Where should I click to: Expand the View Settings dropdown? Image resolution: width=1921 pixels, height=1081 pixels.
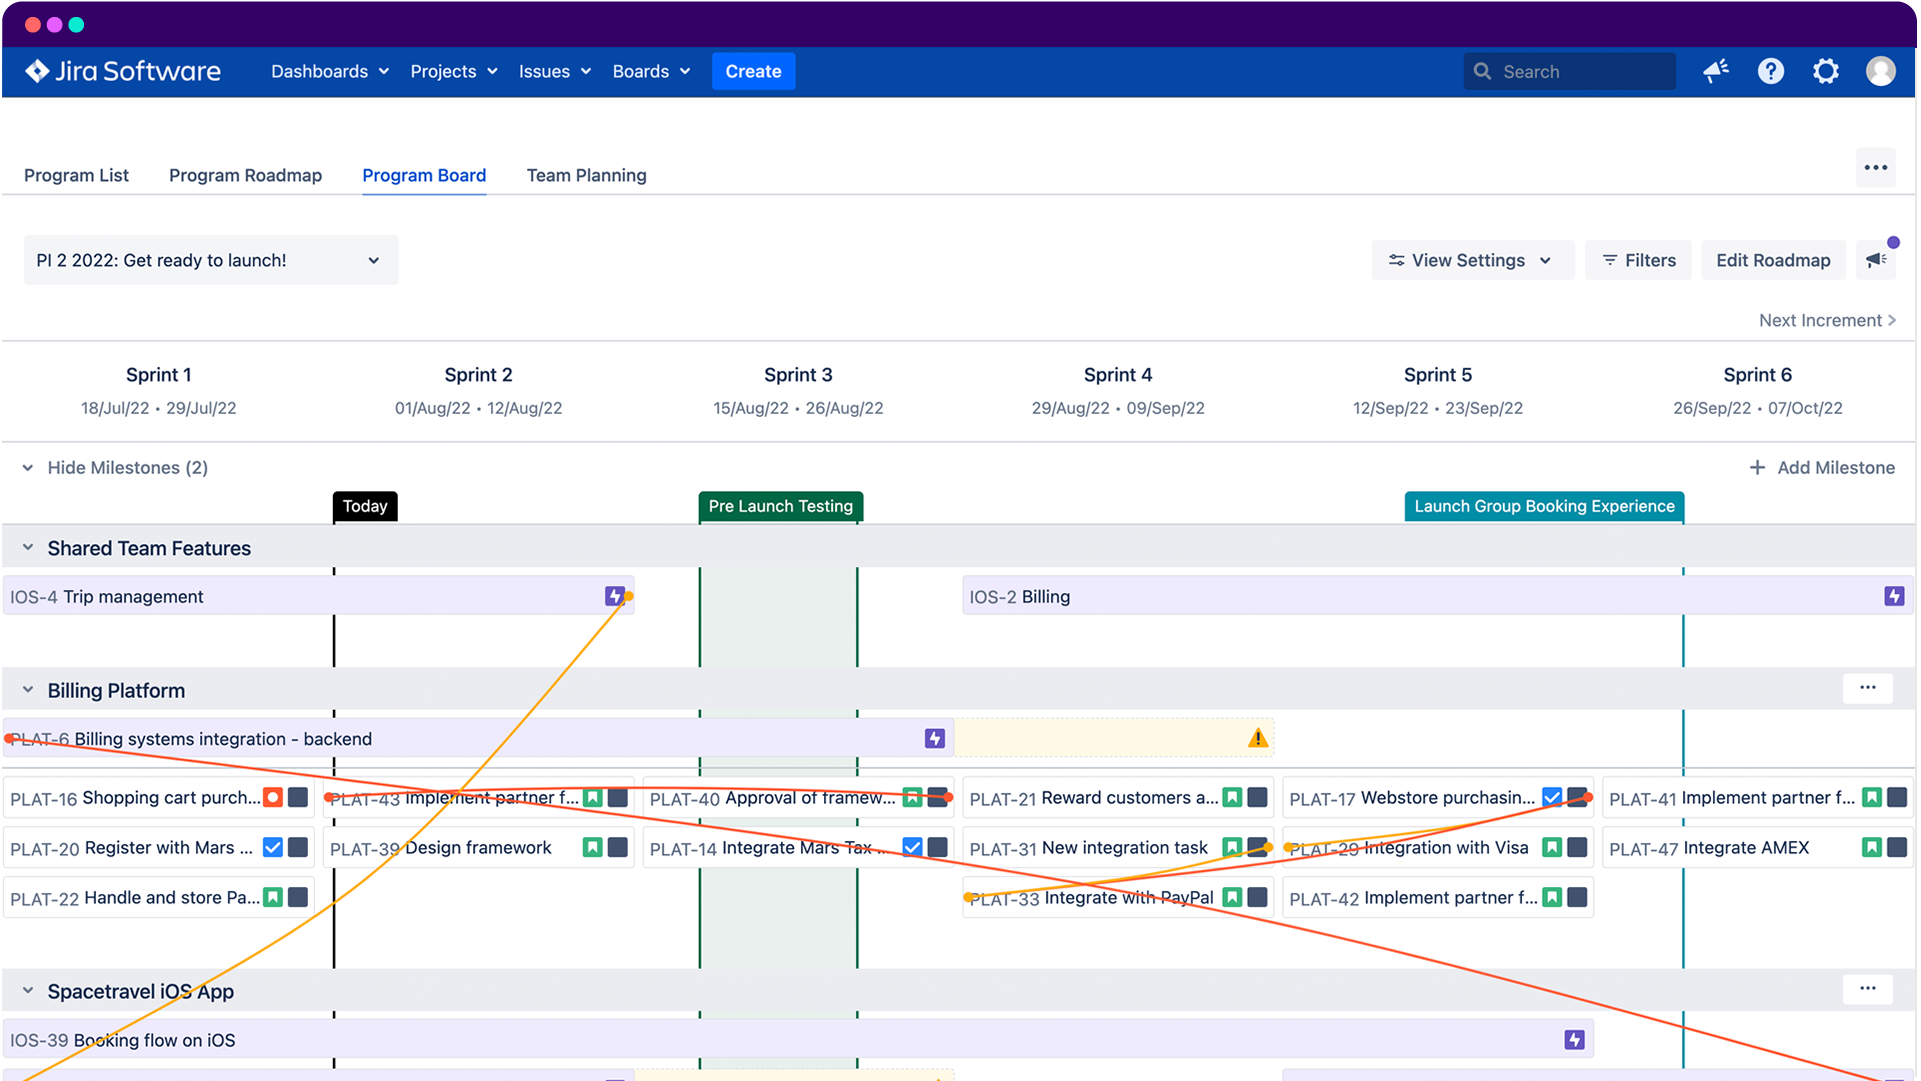tap(1471, 260)
